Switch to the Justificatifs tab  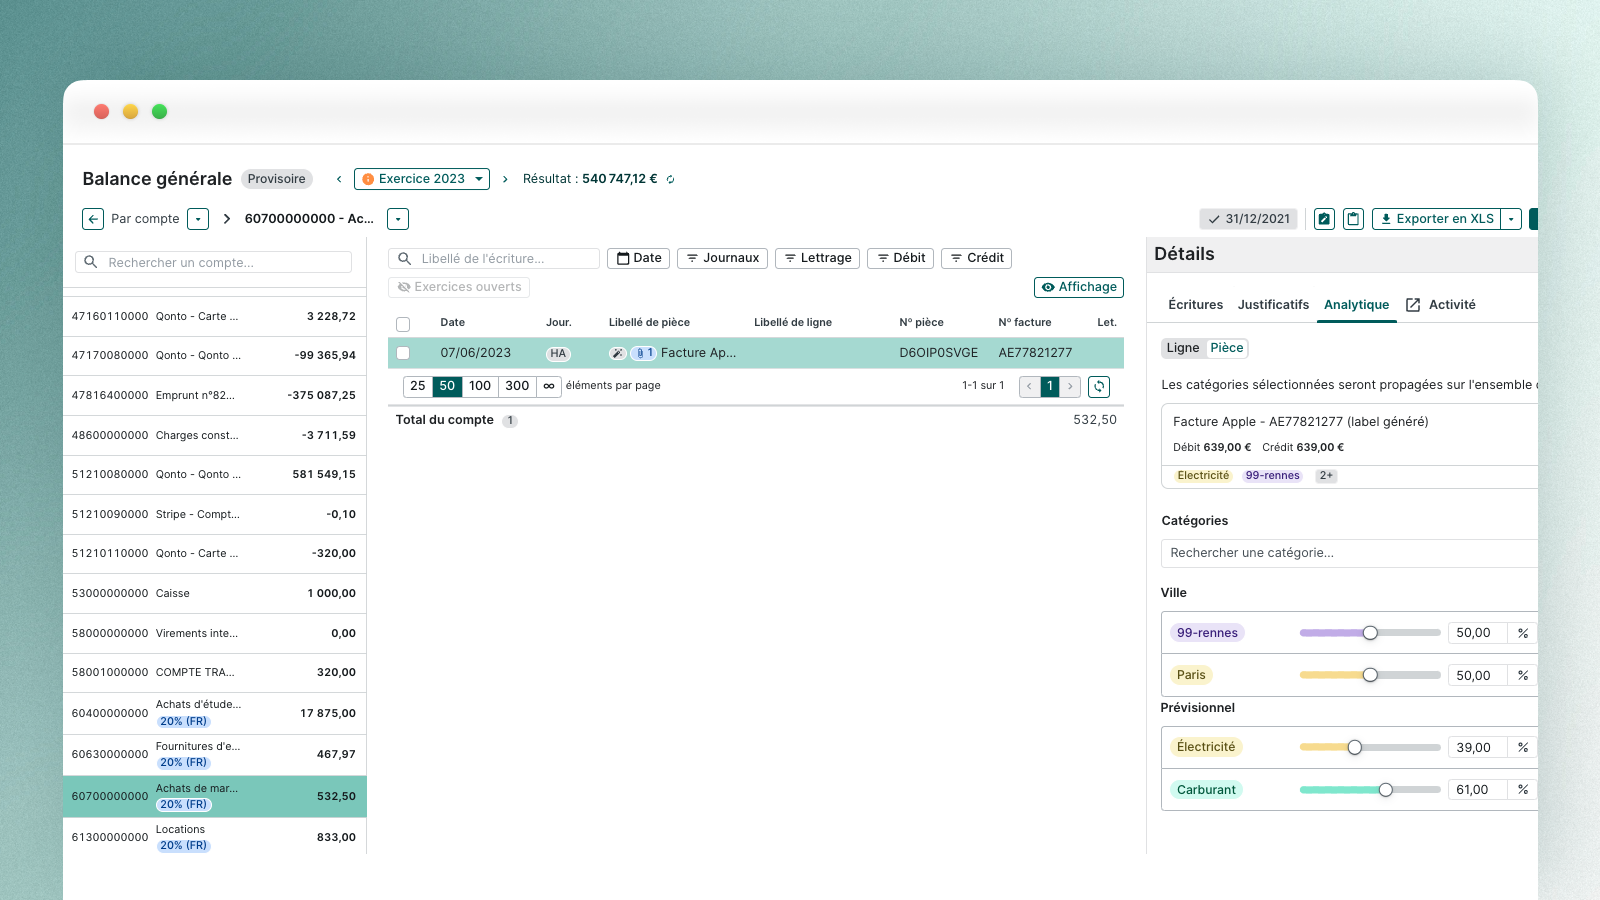click(x=1273, y=305)
